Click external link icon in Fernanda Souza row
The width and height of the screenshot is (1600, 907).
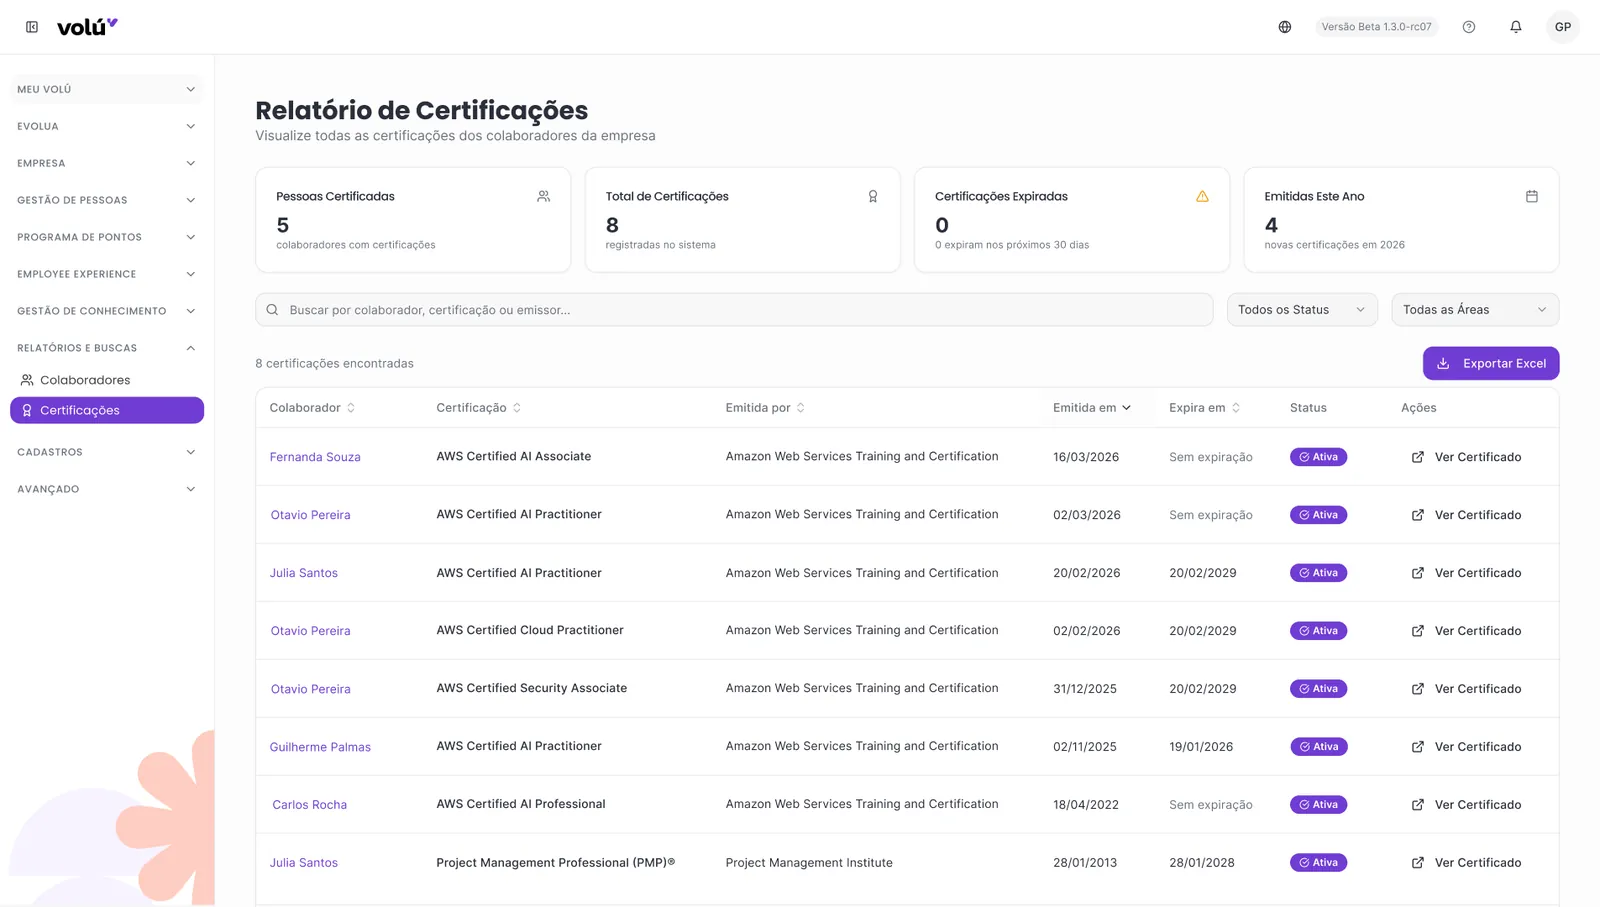[x=1418, y=457]
